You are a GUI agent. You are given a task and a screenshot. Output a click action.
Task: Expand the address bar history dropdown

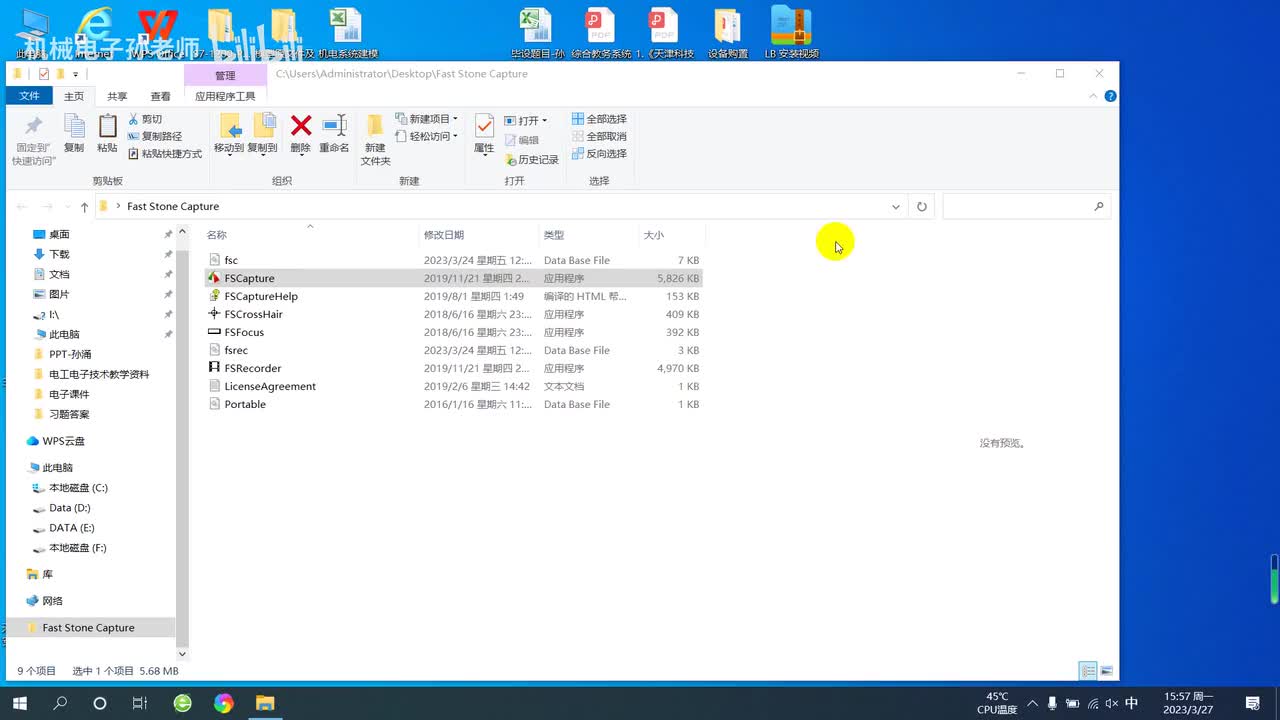coord(896,207)
